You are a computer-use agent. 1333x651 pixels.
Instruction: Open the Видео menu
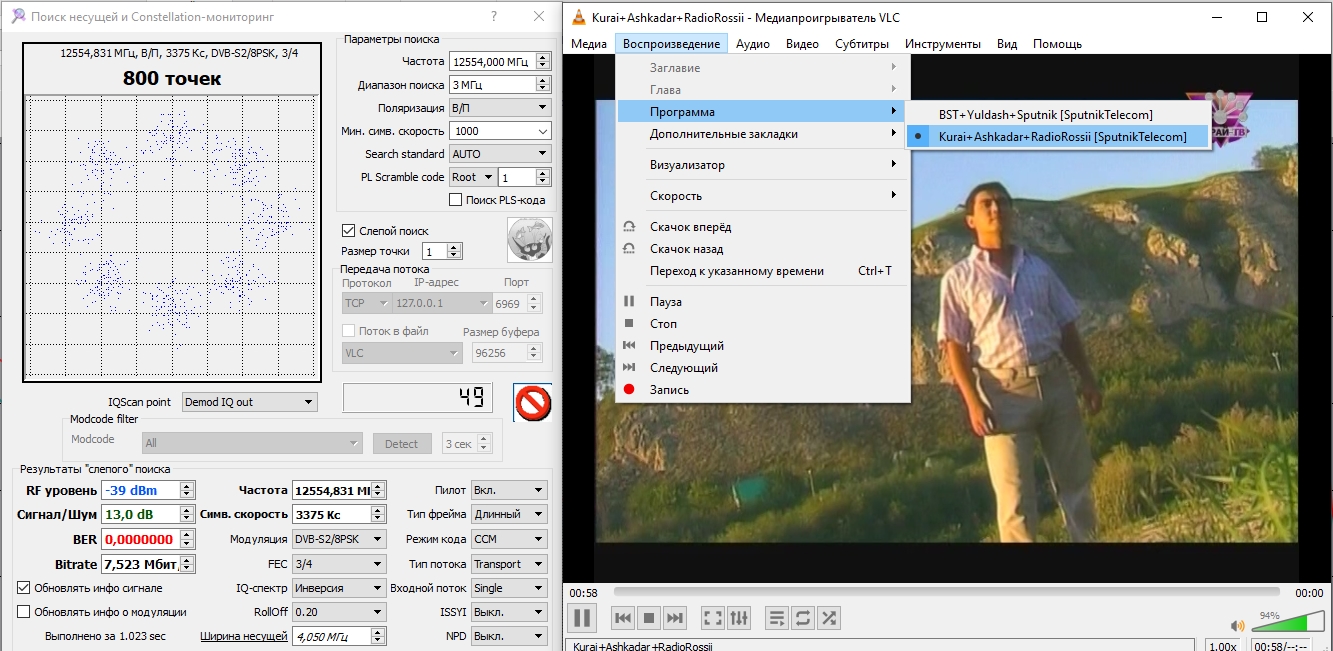point(802,44)
